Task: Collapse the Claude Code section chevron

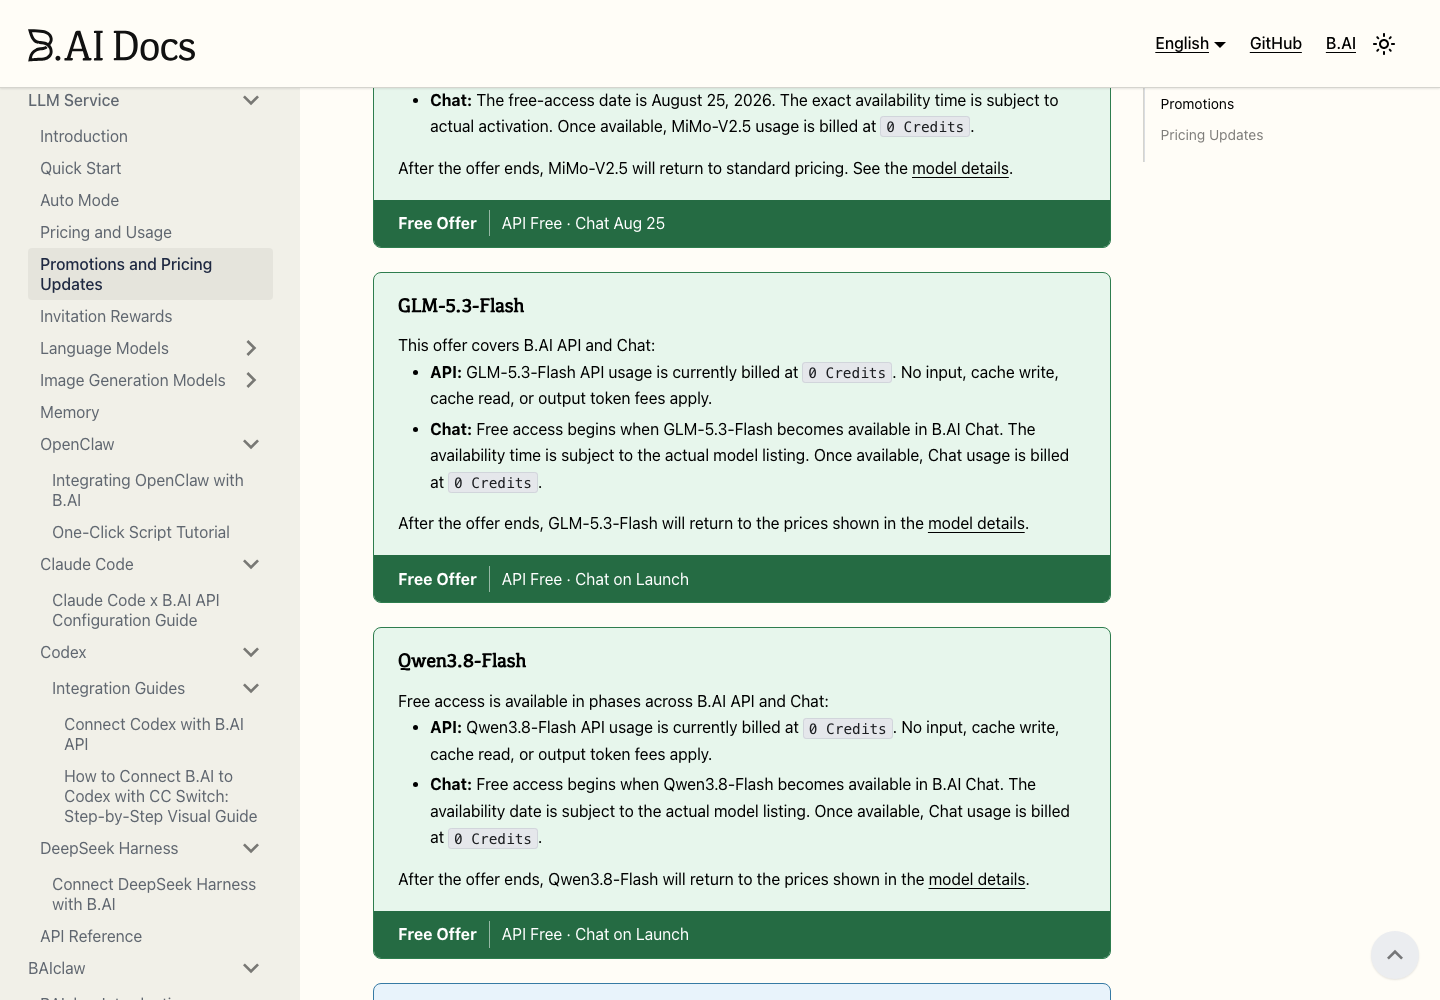Action: point(251,564)
